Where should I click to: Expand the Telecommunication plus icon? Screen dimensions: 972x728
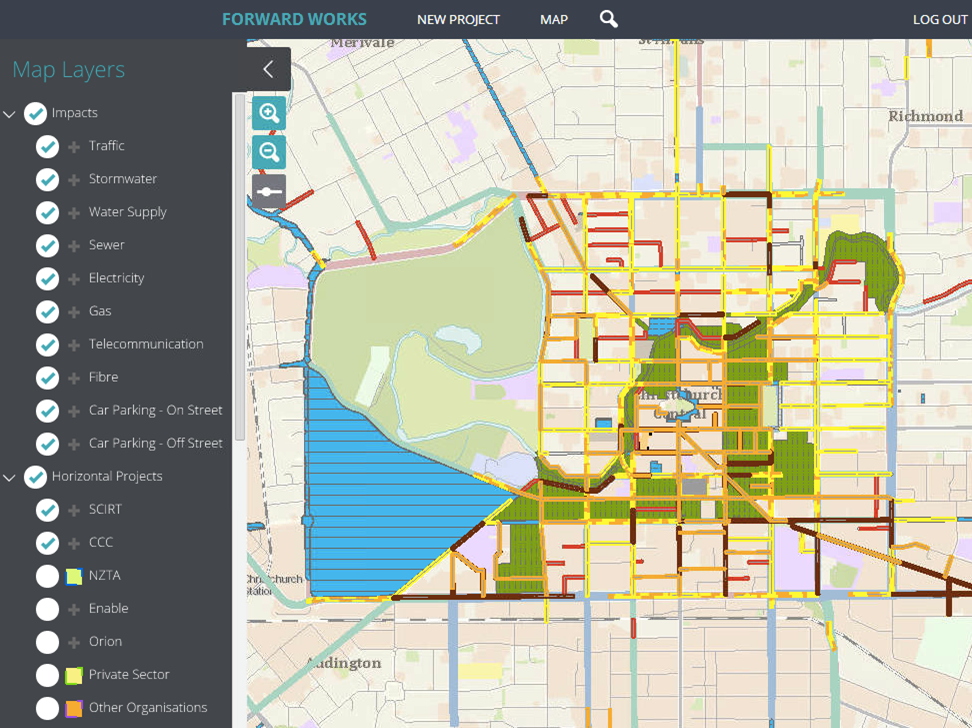(74, 345)
